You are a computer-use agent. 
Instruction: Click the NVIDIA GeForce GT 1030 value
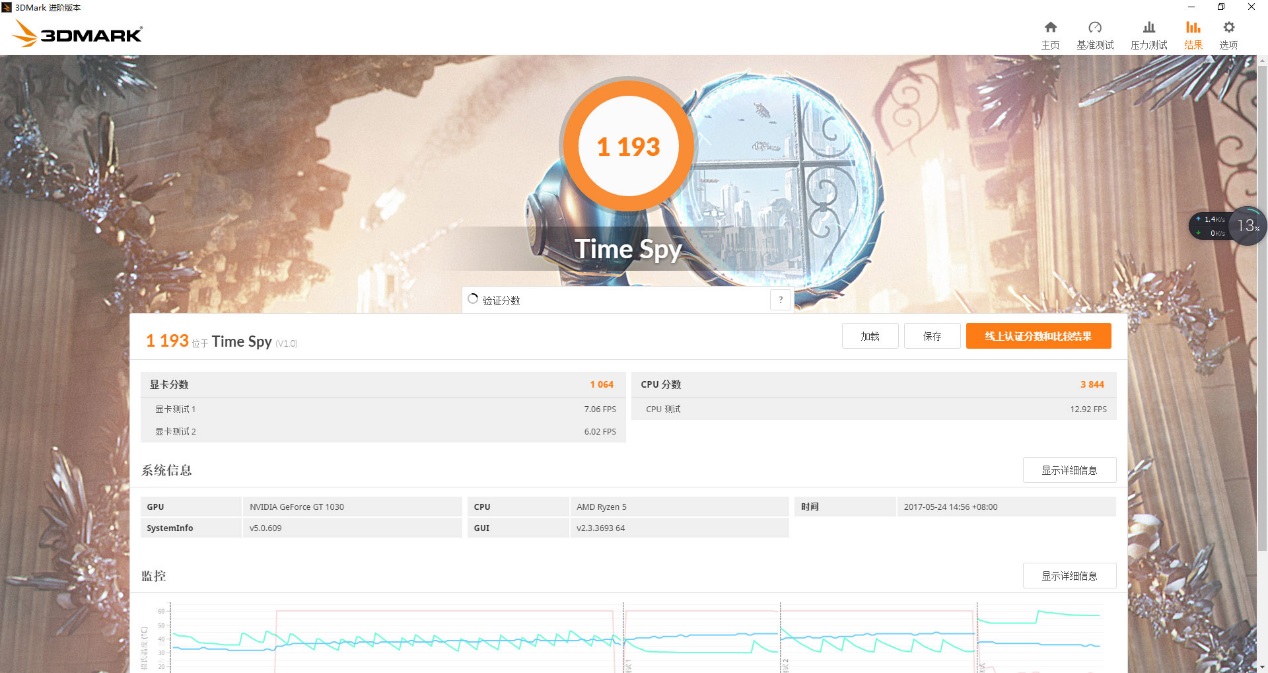coord(297,507)
